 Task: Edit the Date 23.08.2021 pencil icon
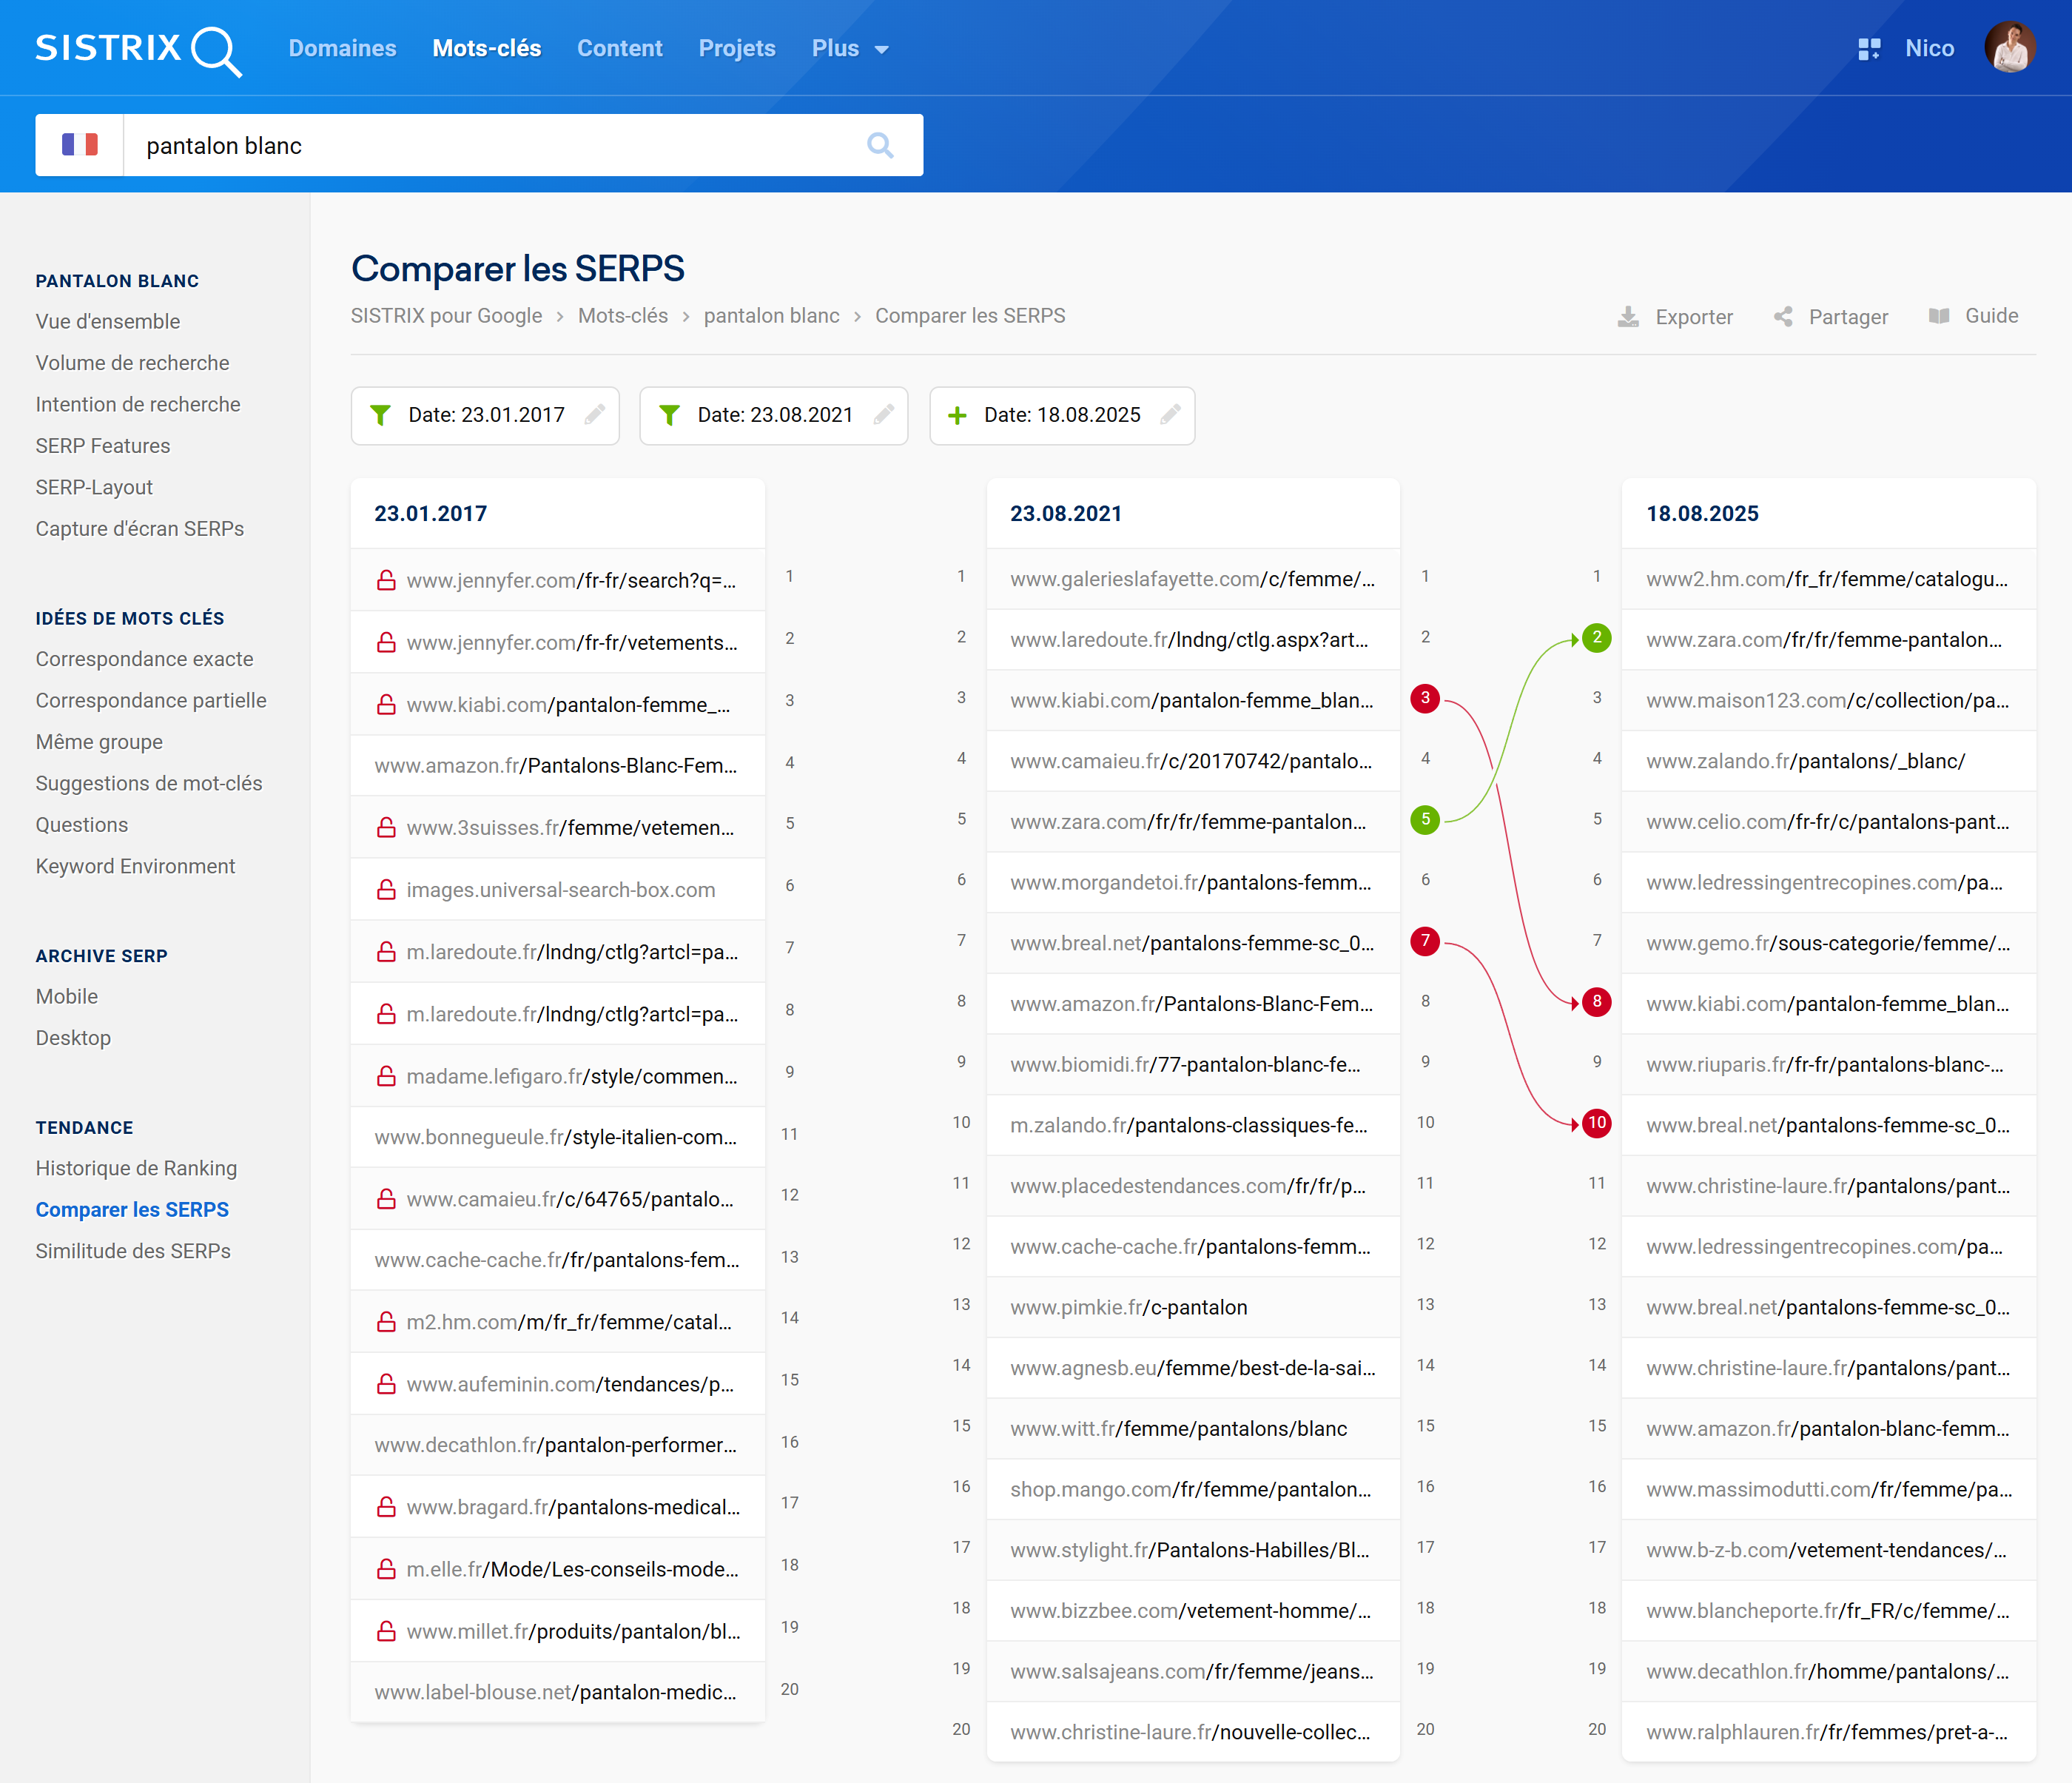tap(883, 414)
